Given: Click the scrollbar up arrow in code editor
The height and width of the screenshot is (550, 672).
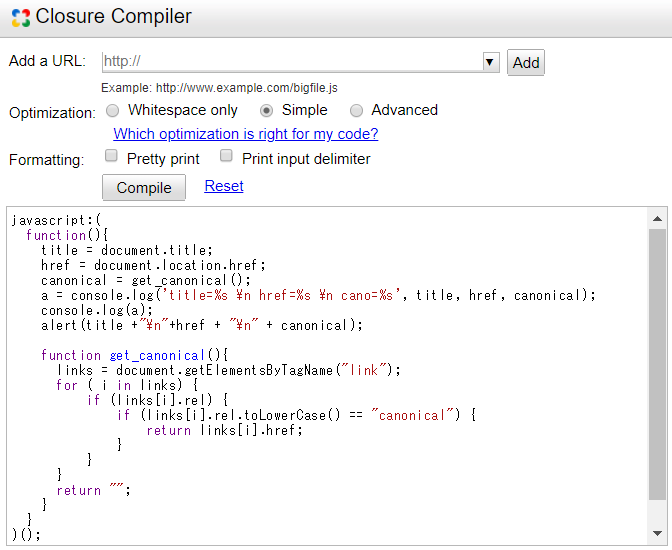Looking at the screenshot, I should pos(657,218).
